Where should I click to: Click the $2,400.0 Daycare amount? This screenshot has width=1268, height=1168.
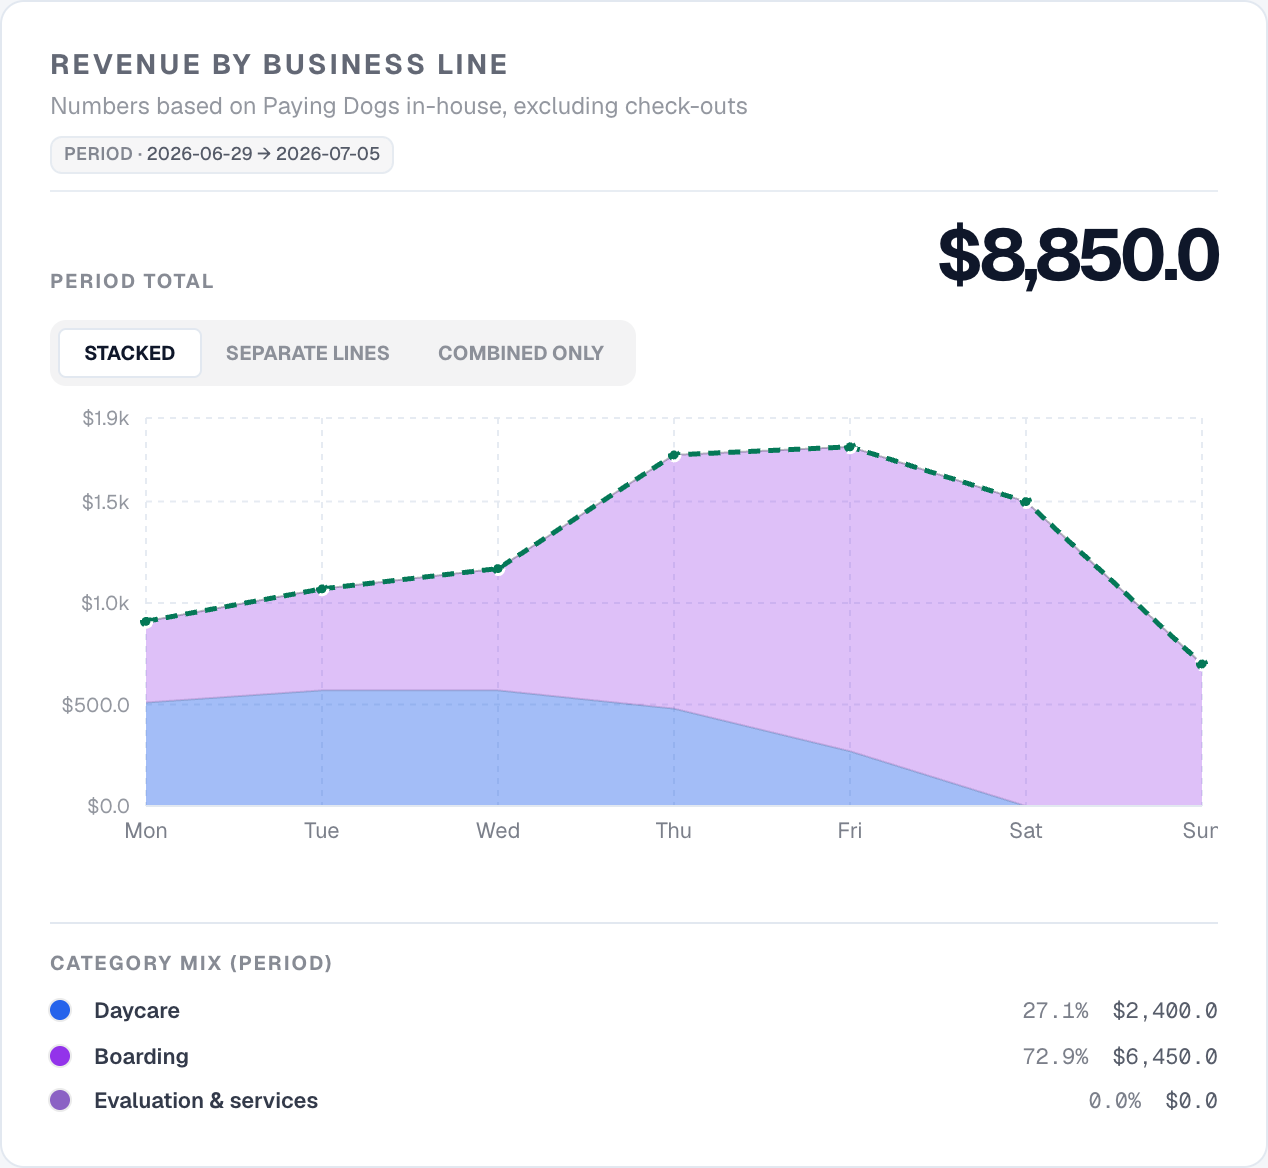click(x=1165, y=1010)
